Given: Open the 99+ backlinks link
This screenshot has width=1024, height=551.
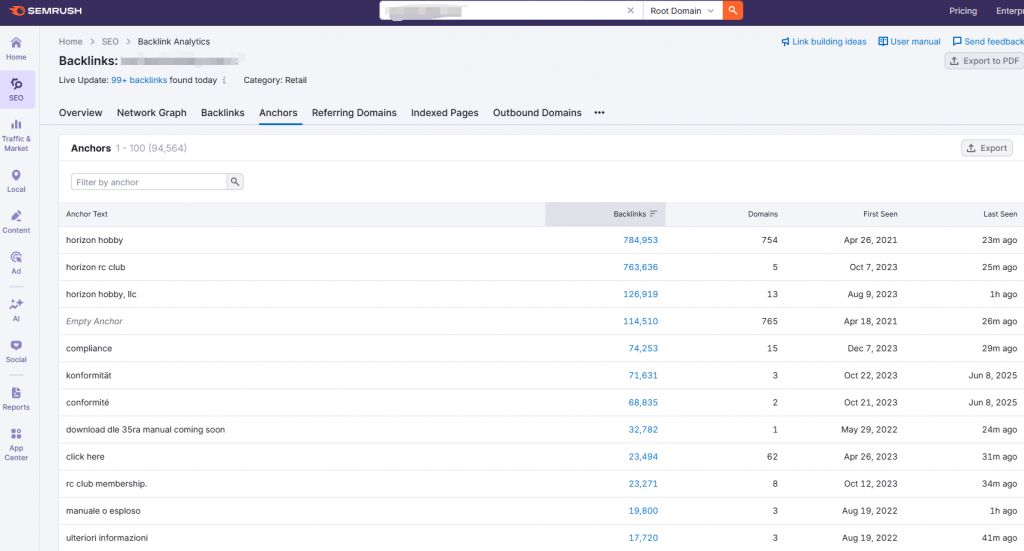Looking at the screenshot, I should pos(139,80).
